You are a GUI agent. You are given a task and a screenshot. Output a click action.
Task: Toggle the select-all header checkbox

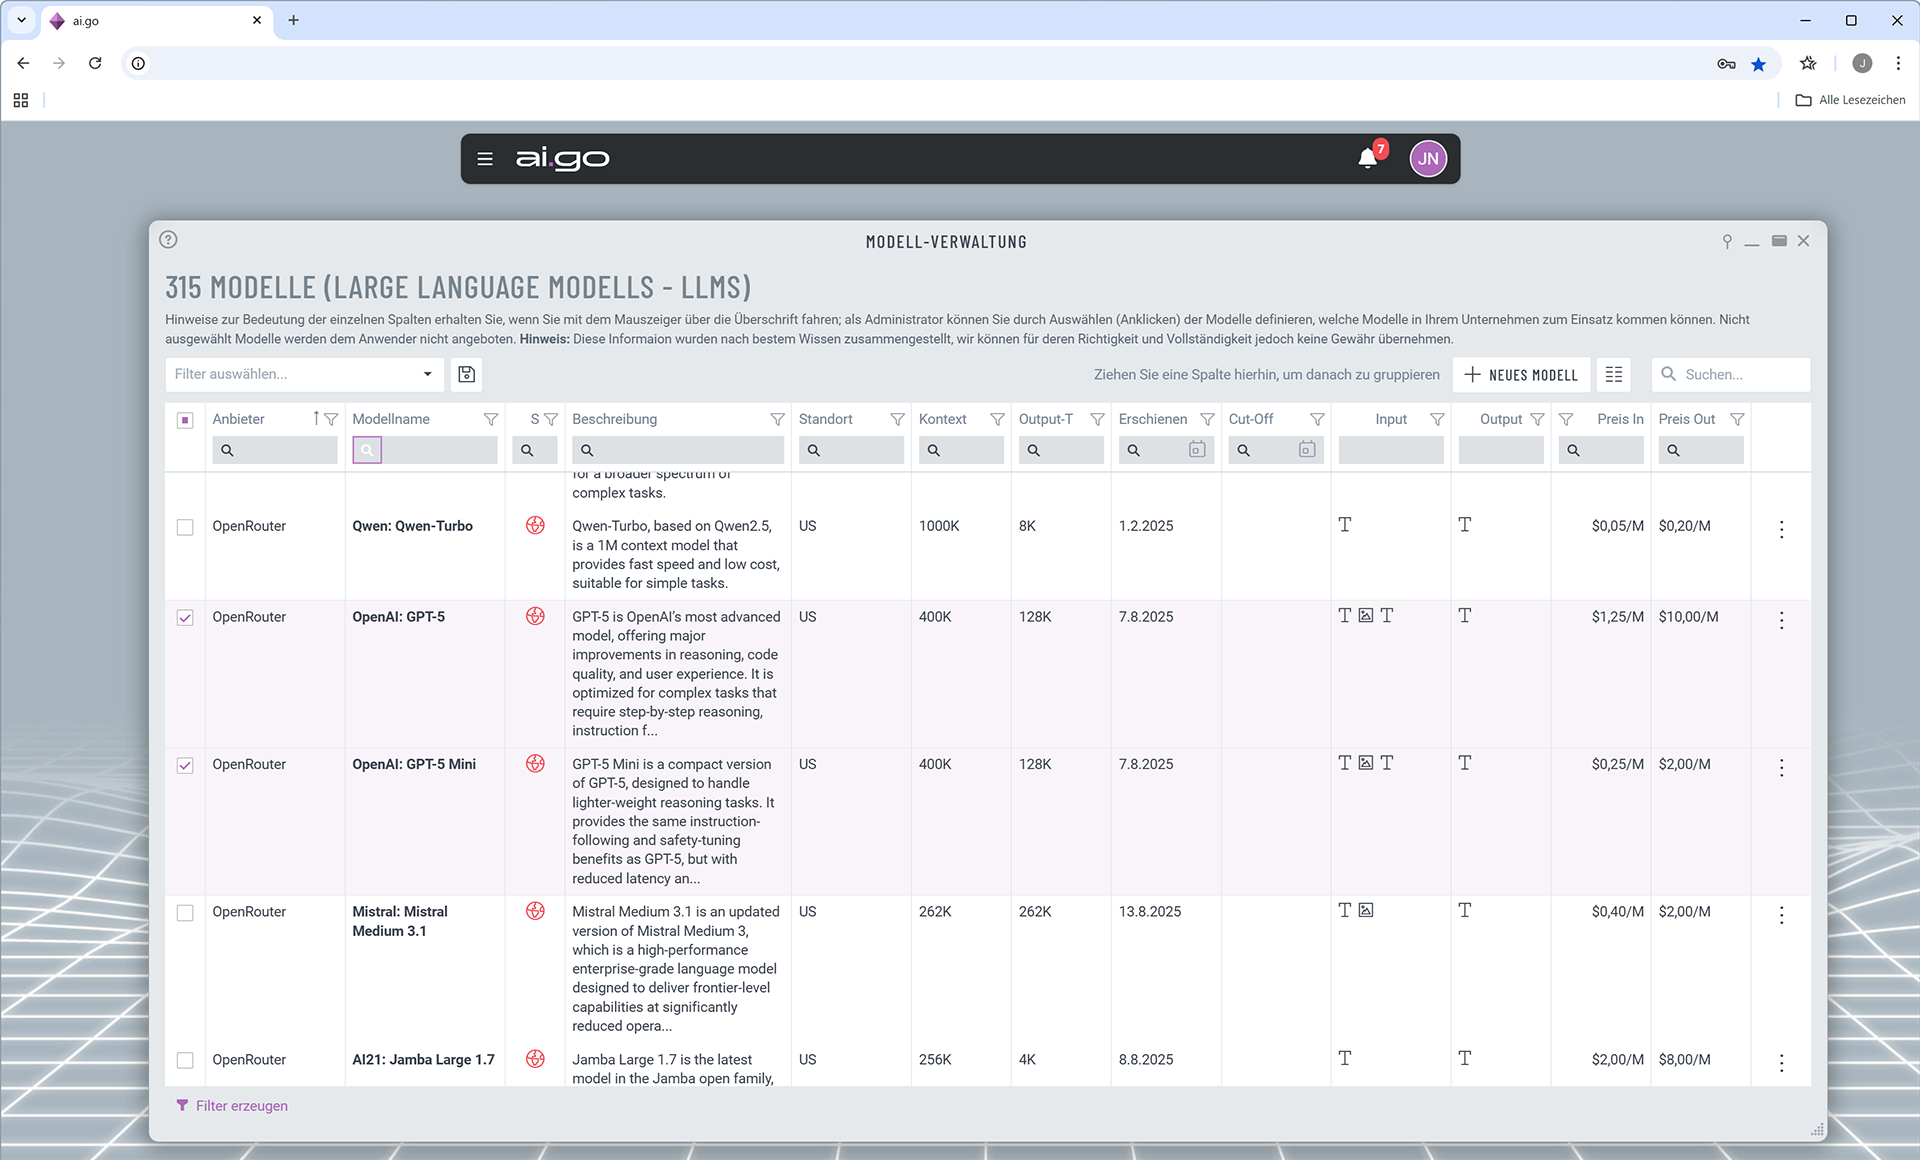pyautogui.click(x=185, y=420)
